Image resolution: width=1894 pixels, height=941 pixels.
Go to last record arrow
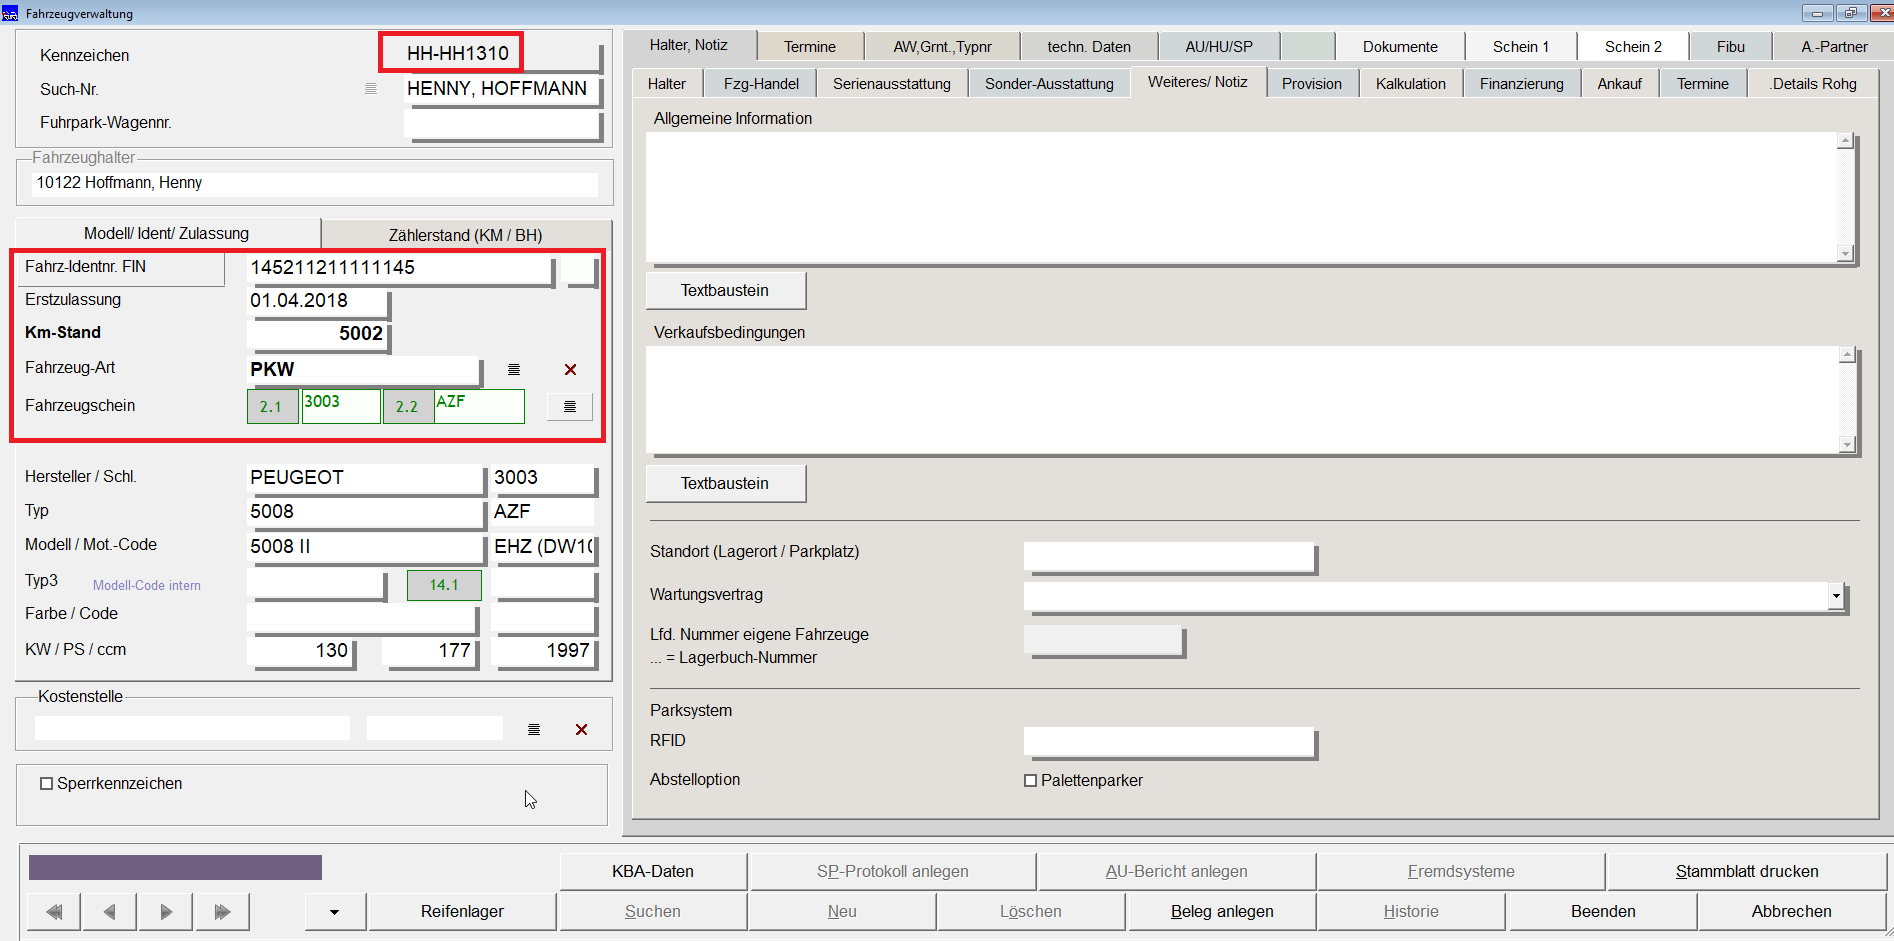point(222,912)
